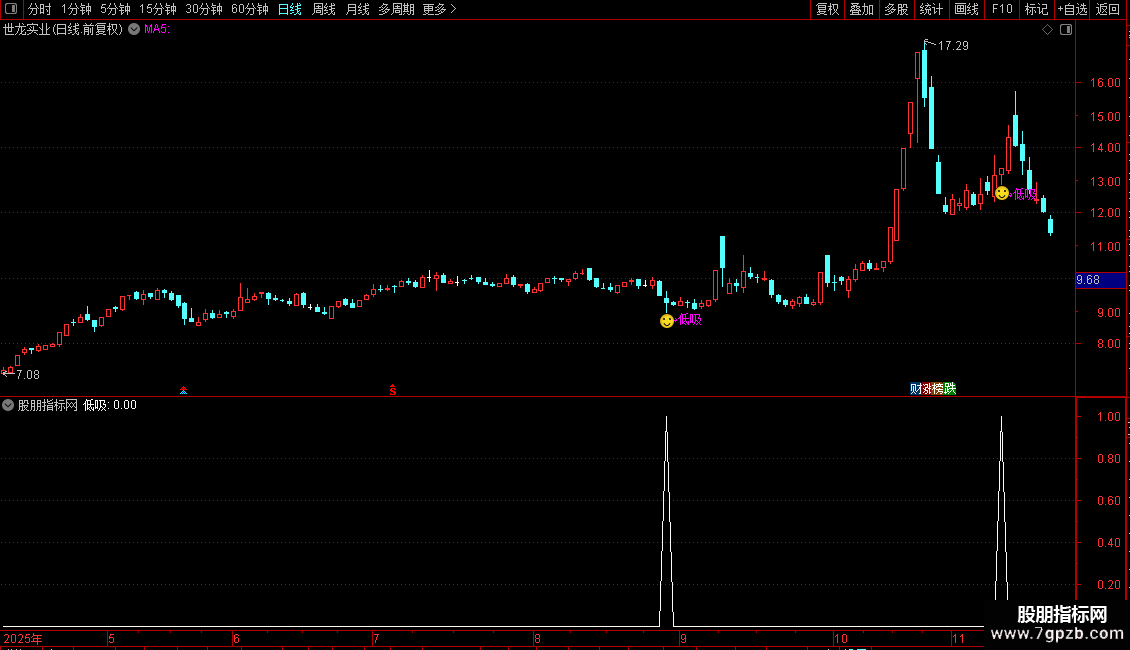Select the 60分钟 period
1130x650 pixels.
tap(250, 9)
